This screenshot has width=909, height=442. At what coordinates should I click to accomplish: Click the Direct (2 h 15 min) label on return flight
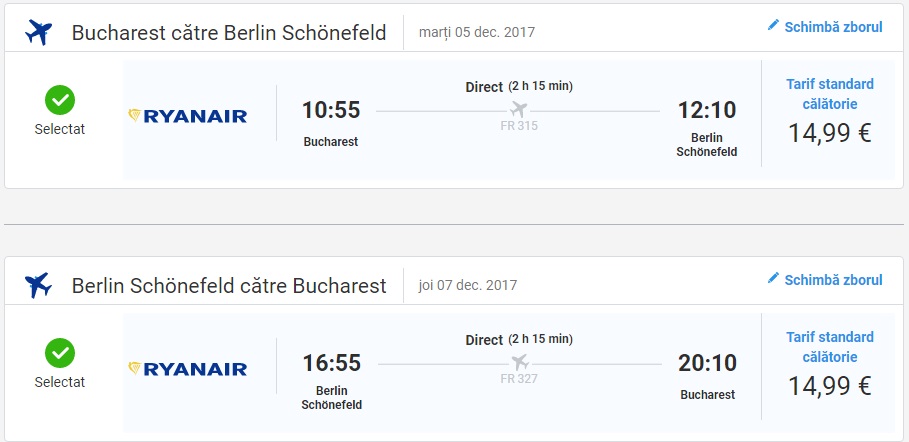pos(519,339)
